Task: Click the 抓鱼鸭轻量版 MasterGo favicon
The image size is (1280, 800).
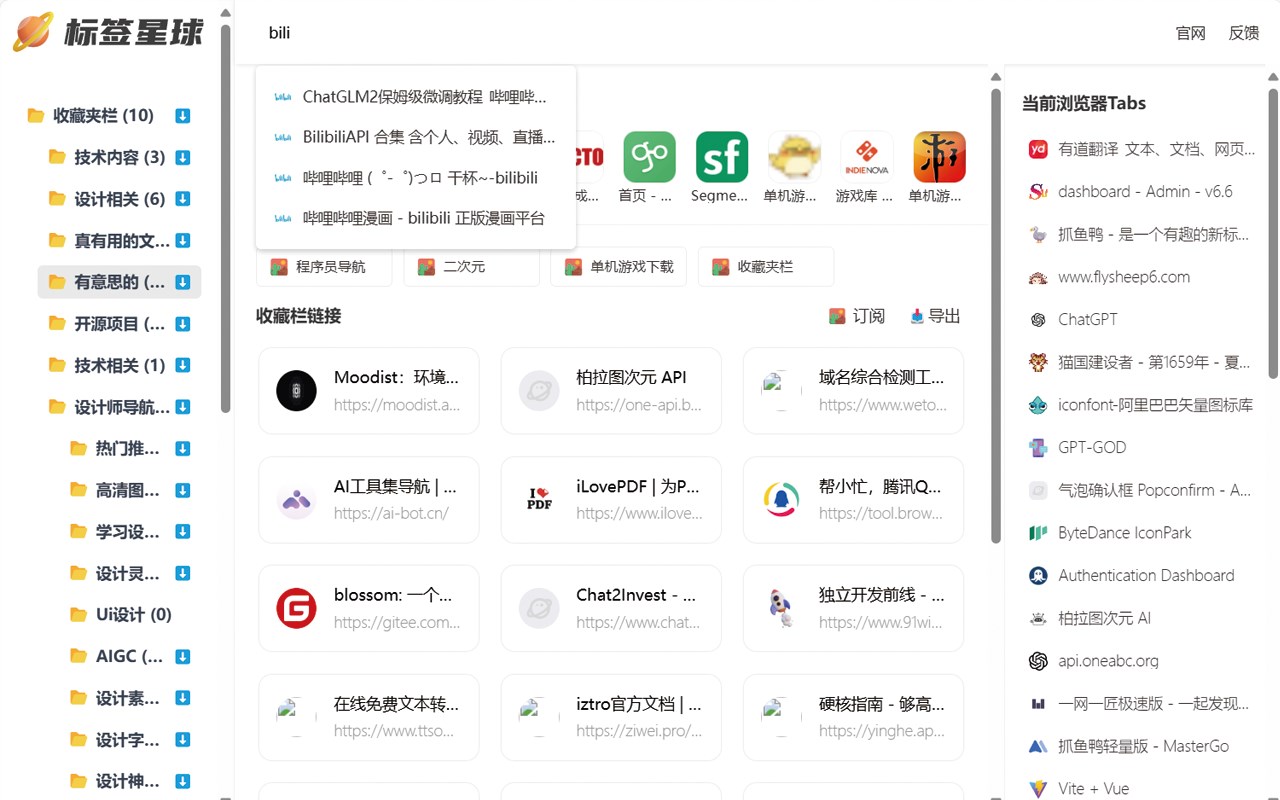Action: 1038,746
